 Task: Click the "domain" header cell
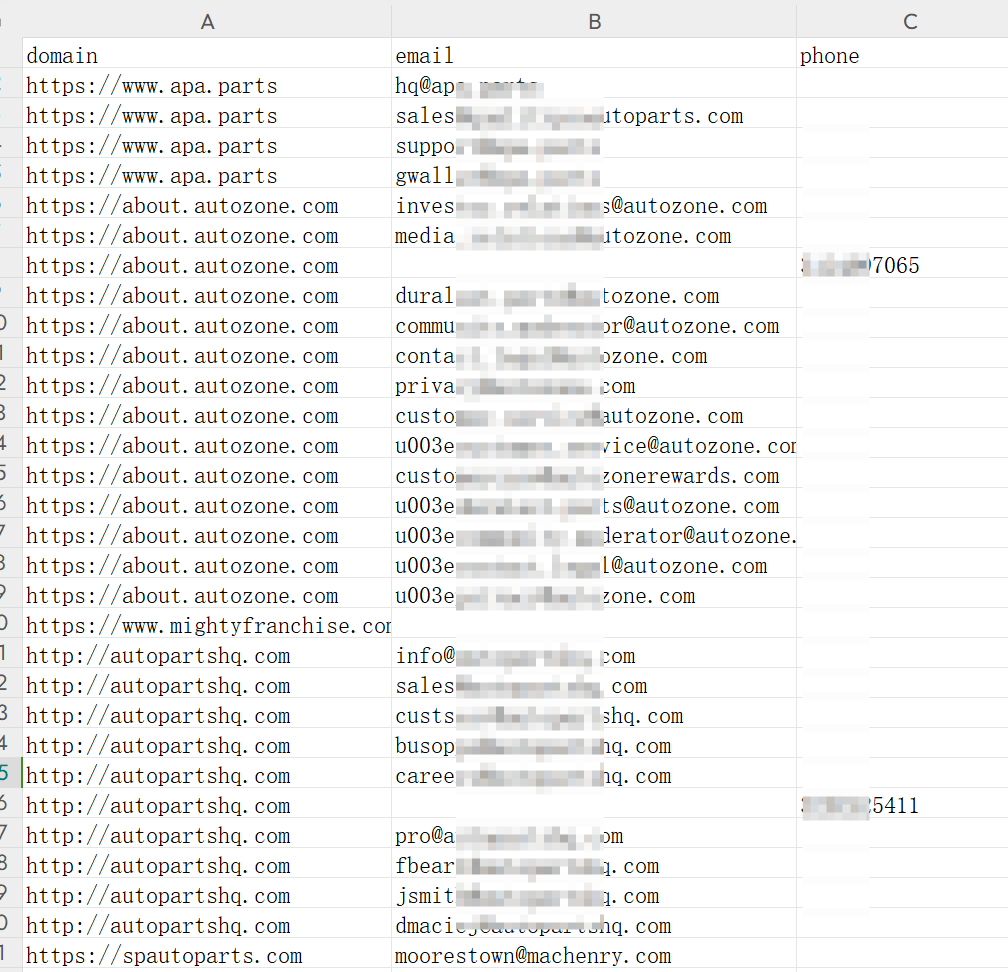point(207,55)
